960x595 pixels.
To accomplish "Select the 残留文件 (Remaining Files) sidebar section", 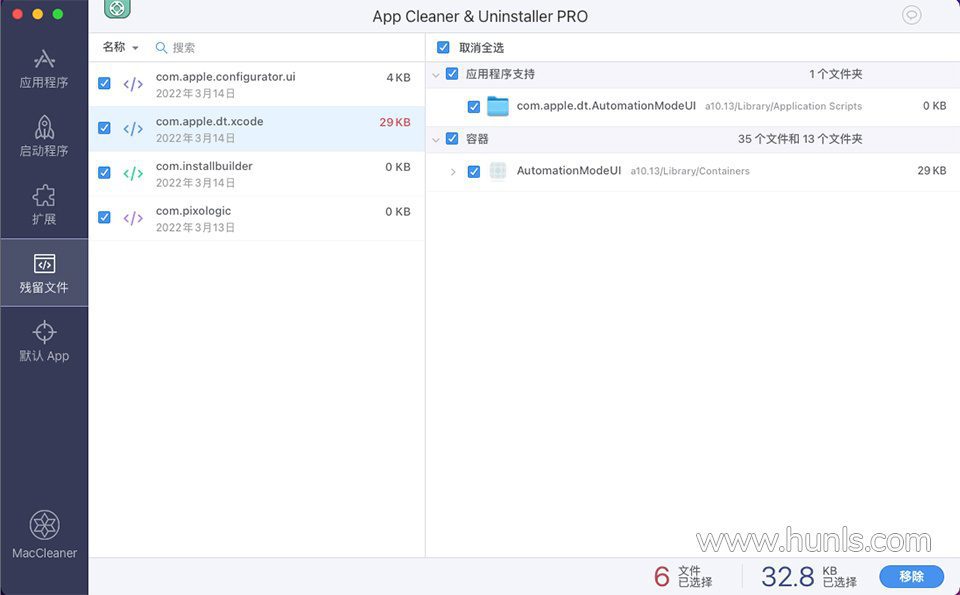I will [x=44, y=273].
